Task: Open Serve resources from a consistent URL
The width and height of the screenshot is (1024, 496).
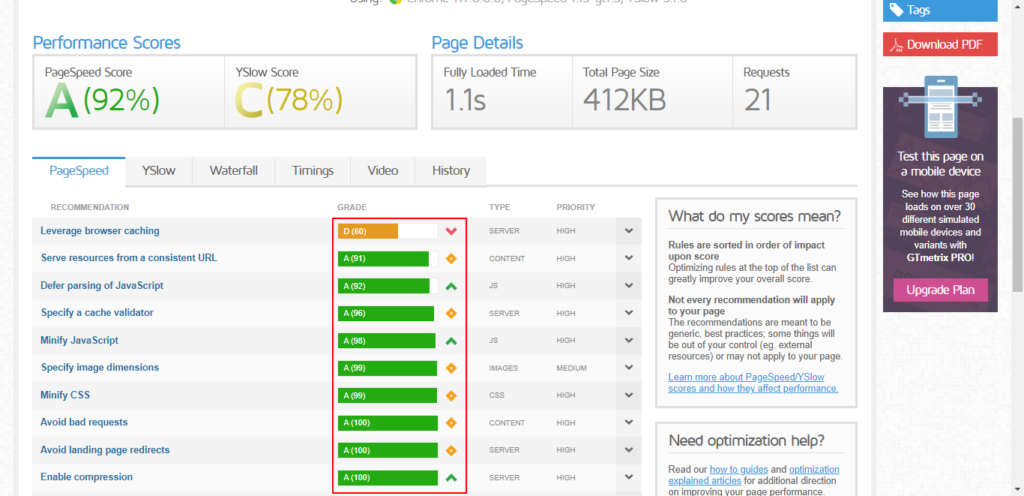Action: coord(129,258)
